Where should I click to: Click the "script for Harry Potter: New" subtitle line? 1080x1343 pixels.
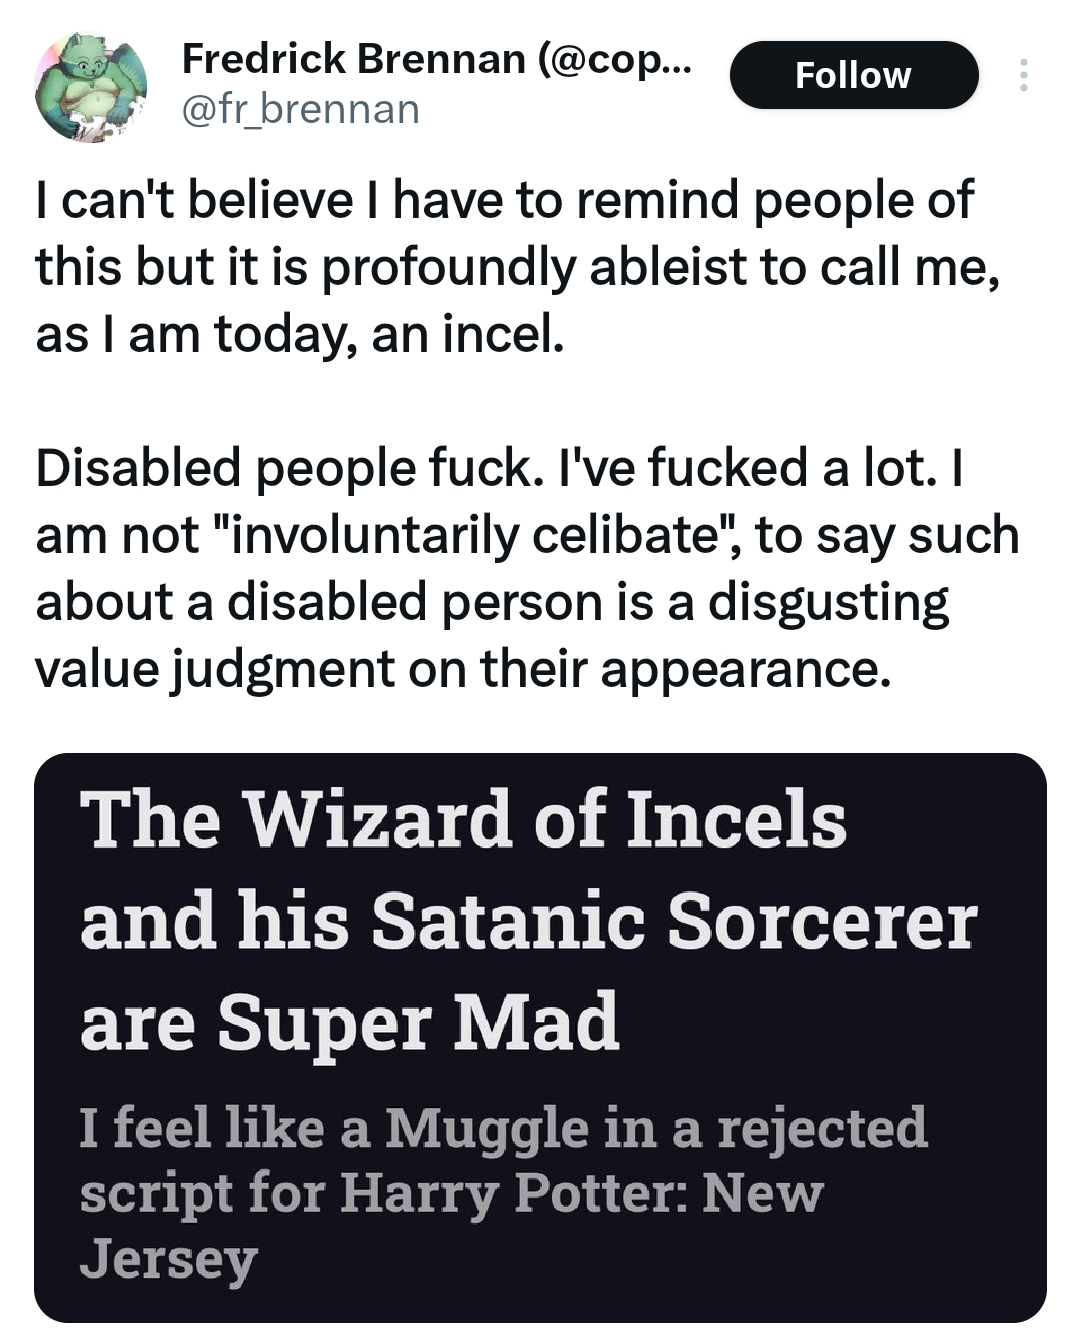(451, 1193)
